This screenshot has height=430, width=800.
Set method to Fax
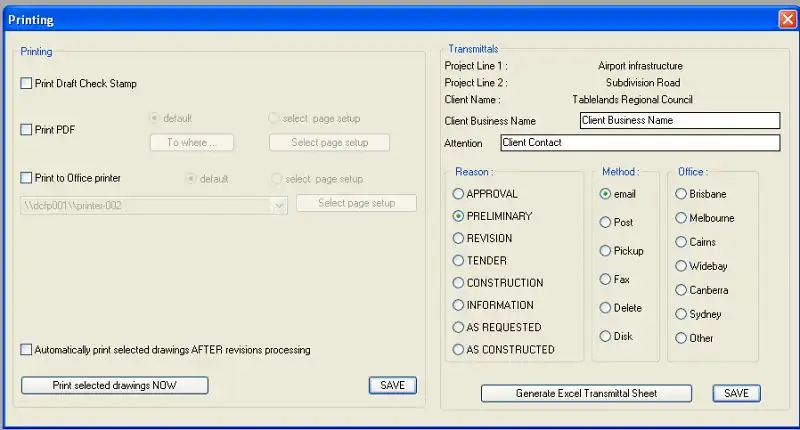(605, 279)
